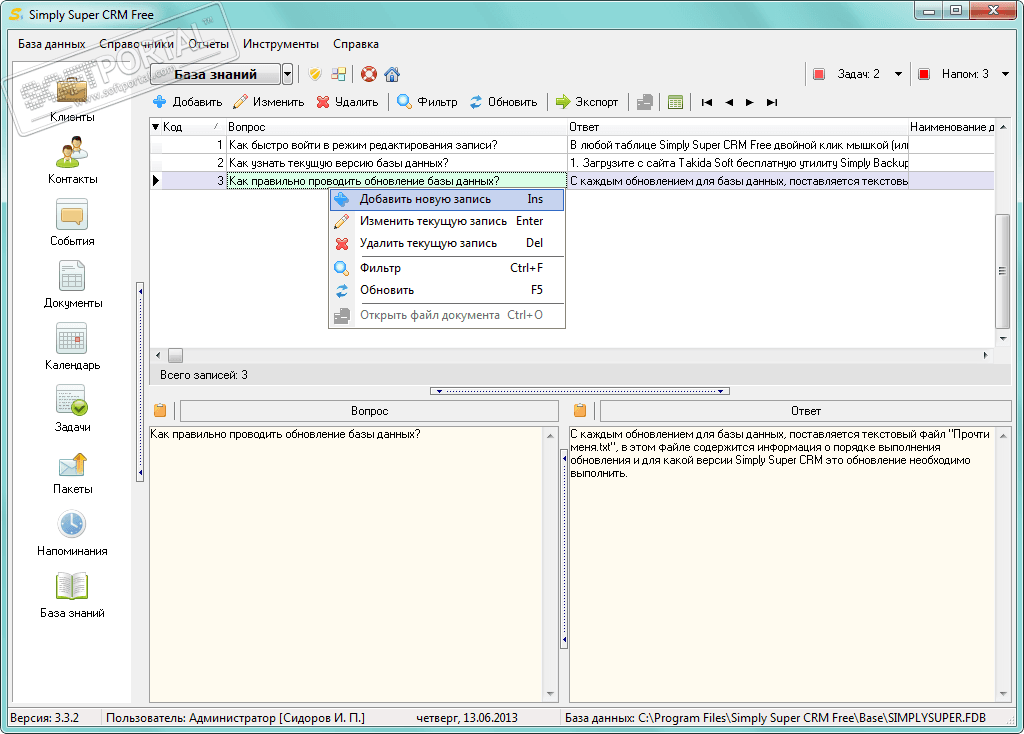Open the grid menu triangle beside Код
Screen dimensions: 1024x734
click(155, 127)
